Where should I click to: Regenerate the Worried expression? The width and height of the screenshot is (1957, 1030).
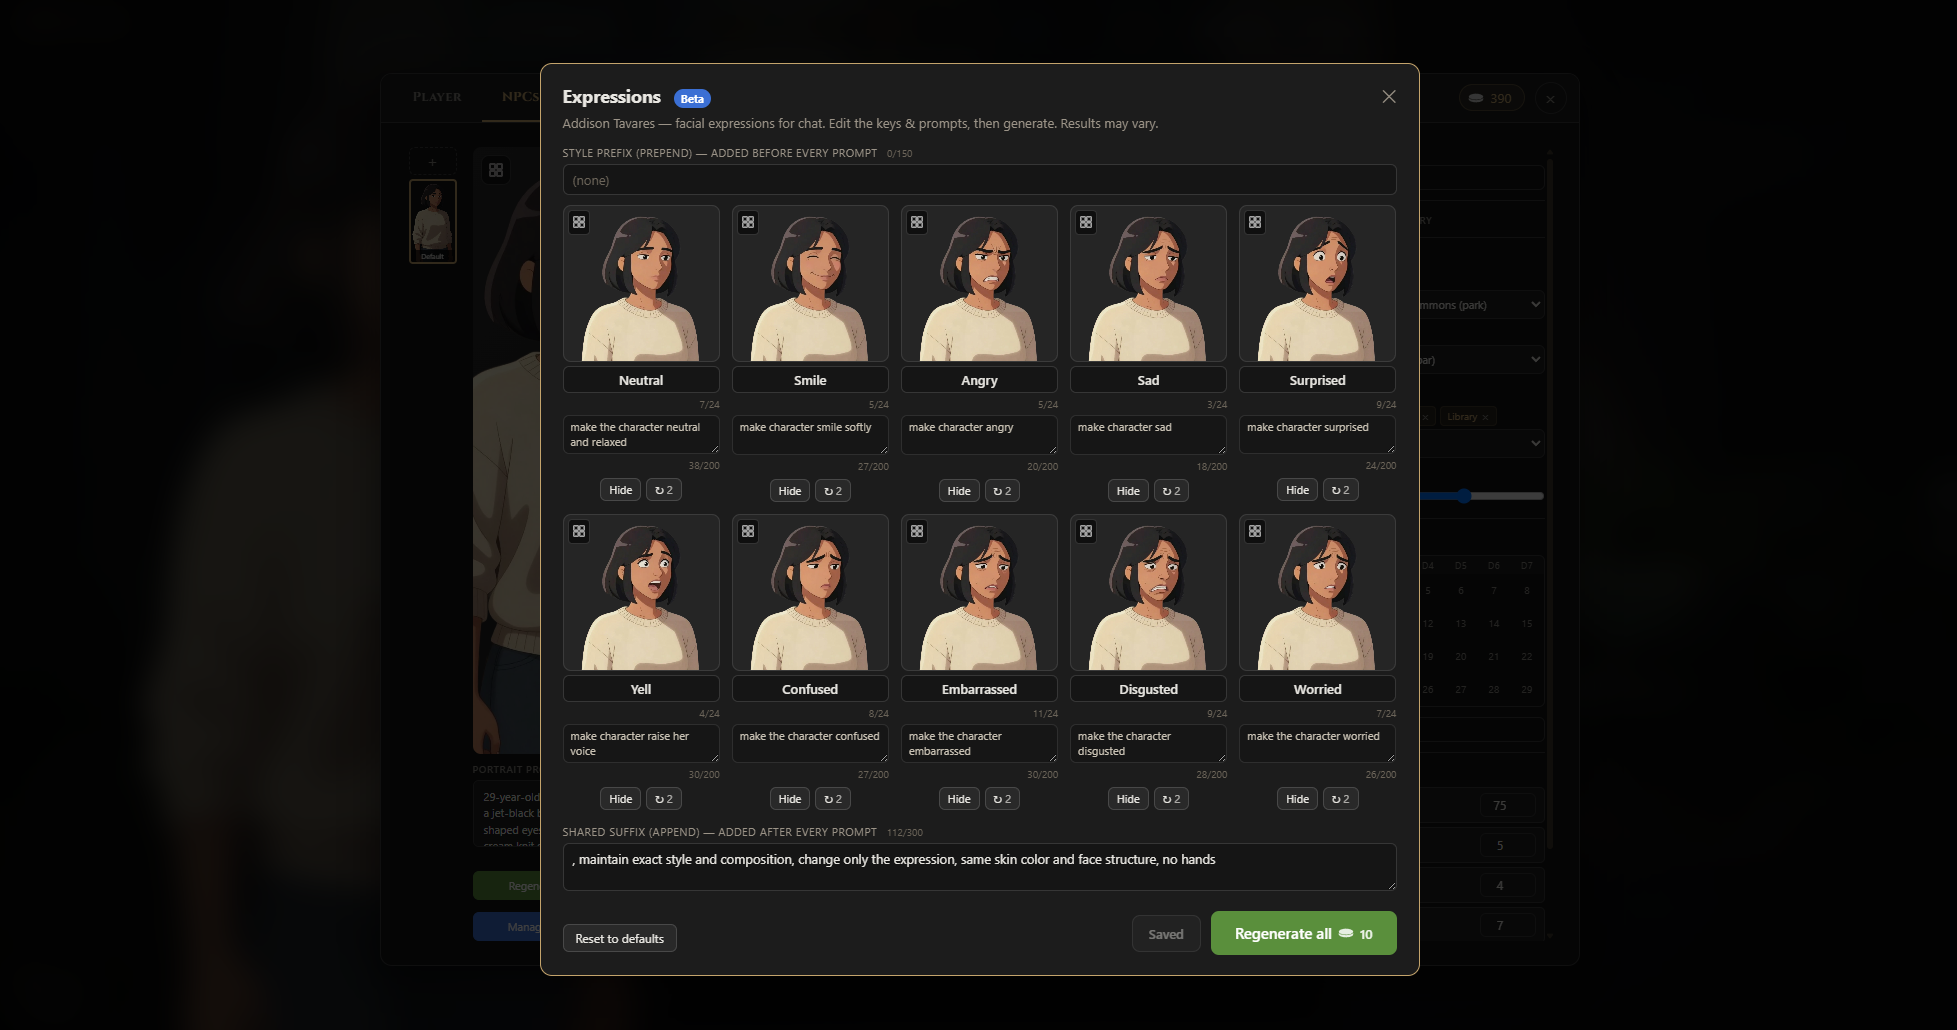[x=1340, y=799]
